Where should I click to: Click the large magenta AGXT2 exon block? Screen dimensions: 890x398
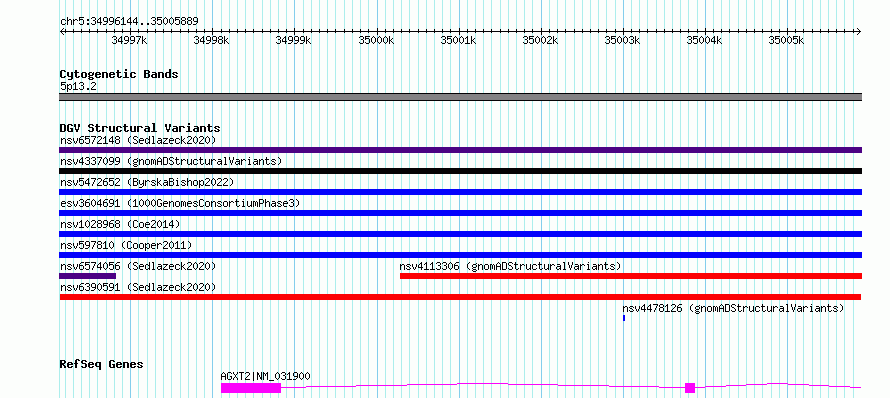pyautogui.click(x=251, y=388)
